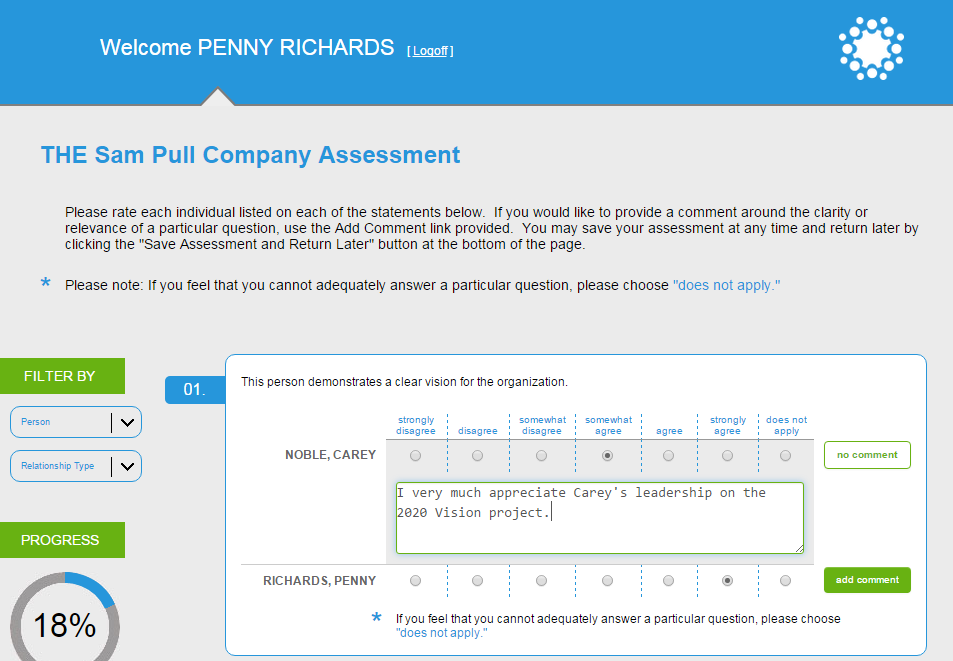Click the PROGRESS tab label

(x=60, y=540)
